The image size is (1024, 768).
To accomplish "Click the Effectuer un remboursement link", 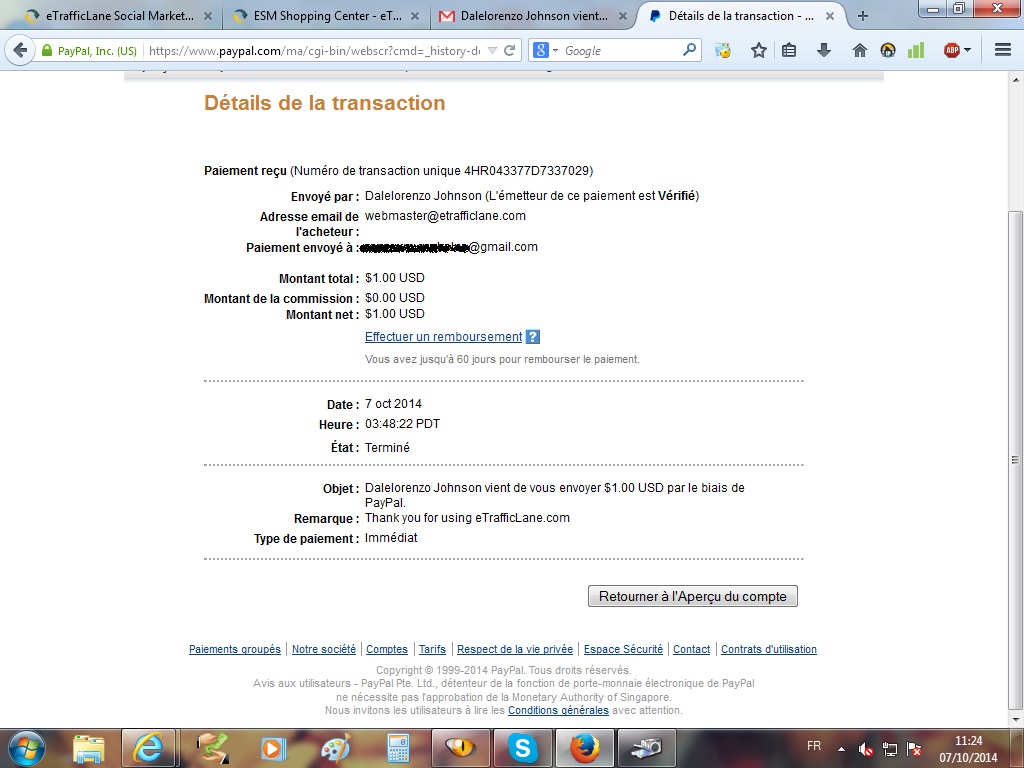I will pyautogui.click(x=443, y=337).
